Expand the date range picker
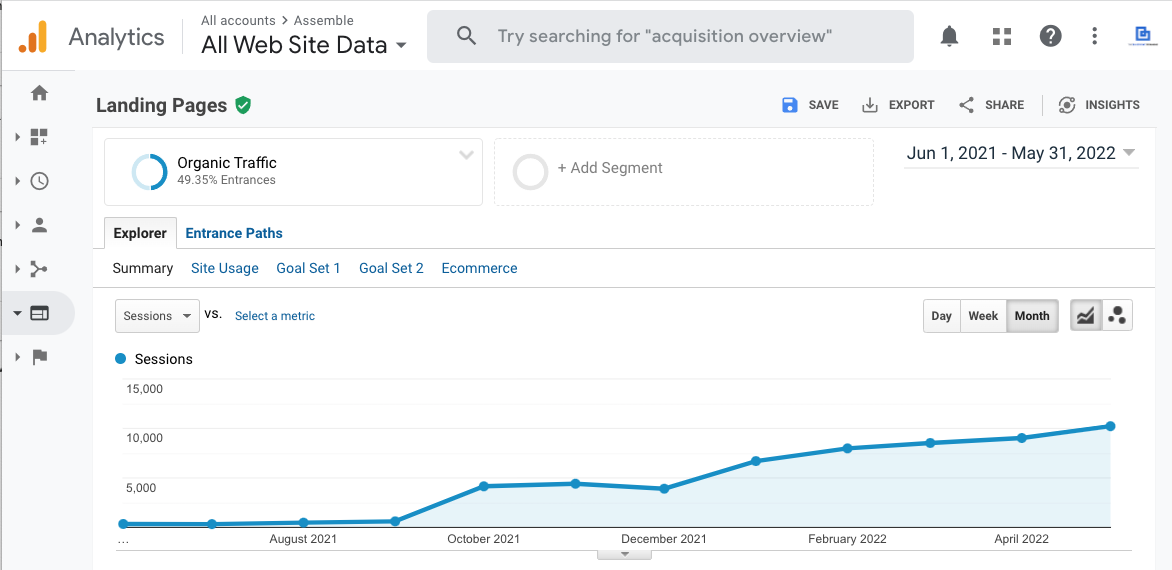Viewport: 1172px width, 570px height. pos(1021,153)
